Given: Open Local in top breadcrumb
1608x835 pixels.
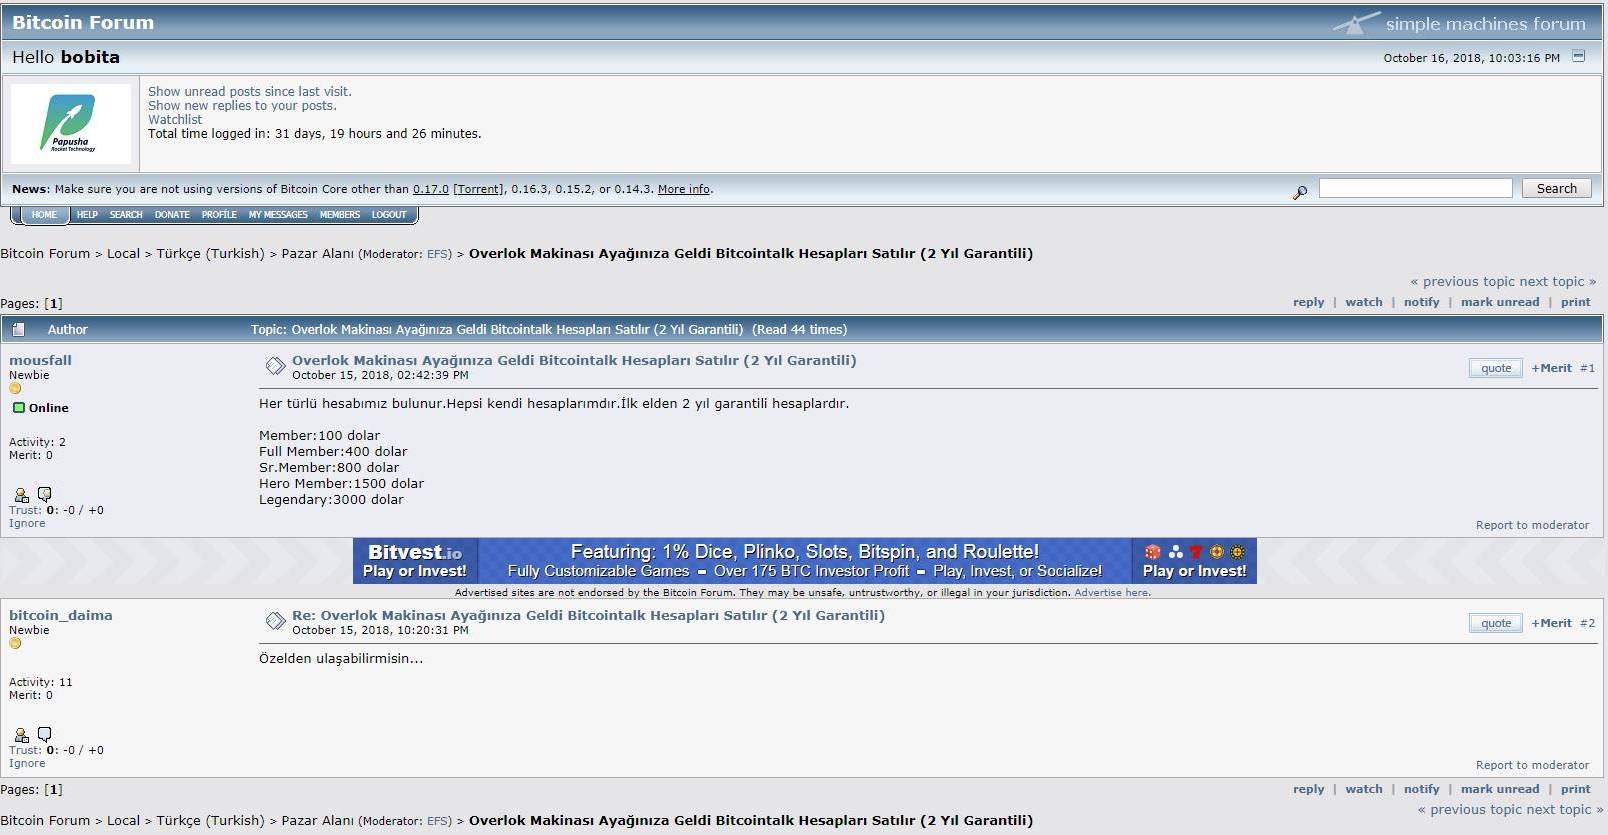Looking at the screenshot, I should click(x=123, y=254).
